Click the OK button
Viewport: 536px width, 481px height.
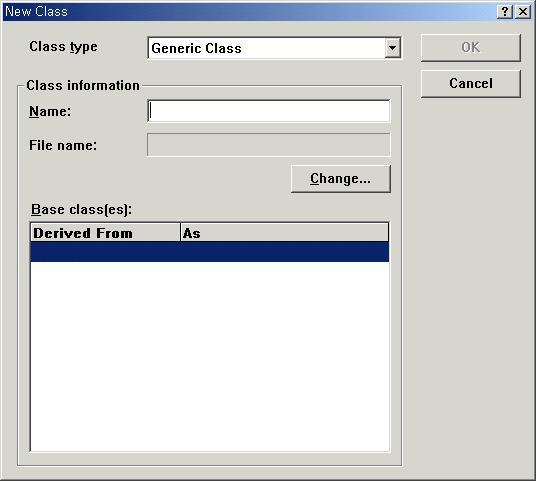[471, 48]
